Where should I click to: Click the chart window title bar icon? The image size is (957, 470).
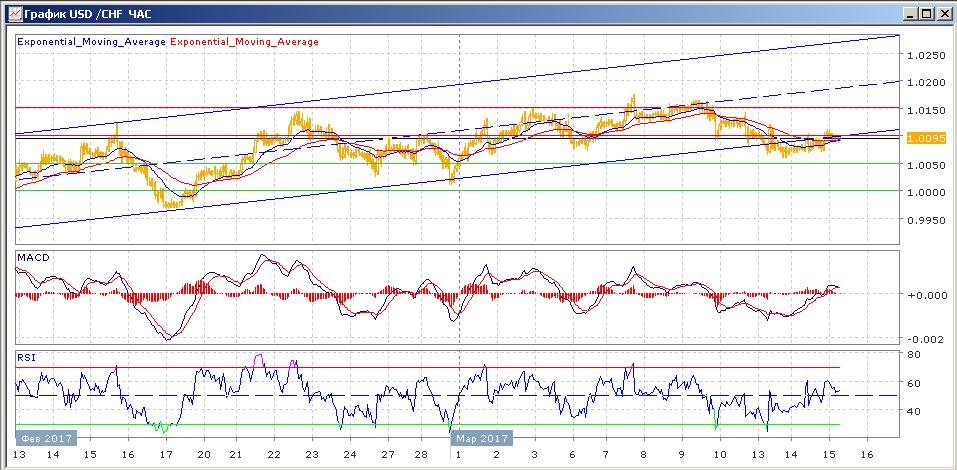click(x=13, y=13)
